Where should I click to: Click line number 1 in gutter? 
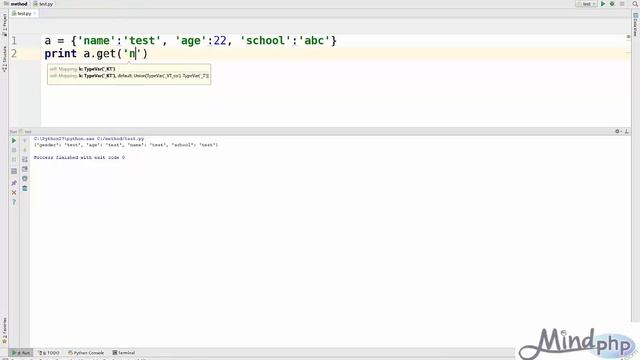tap(14, 40)
